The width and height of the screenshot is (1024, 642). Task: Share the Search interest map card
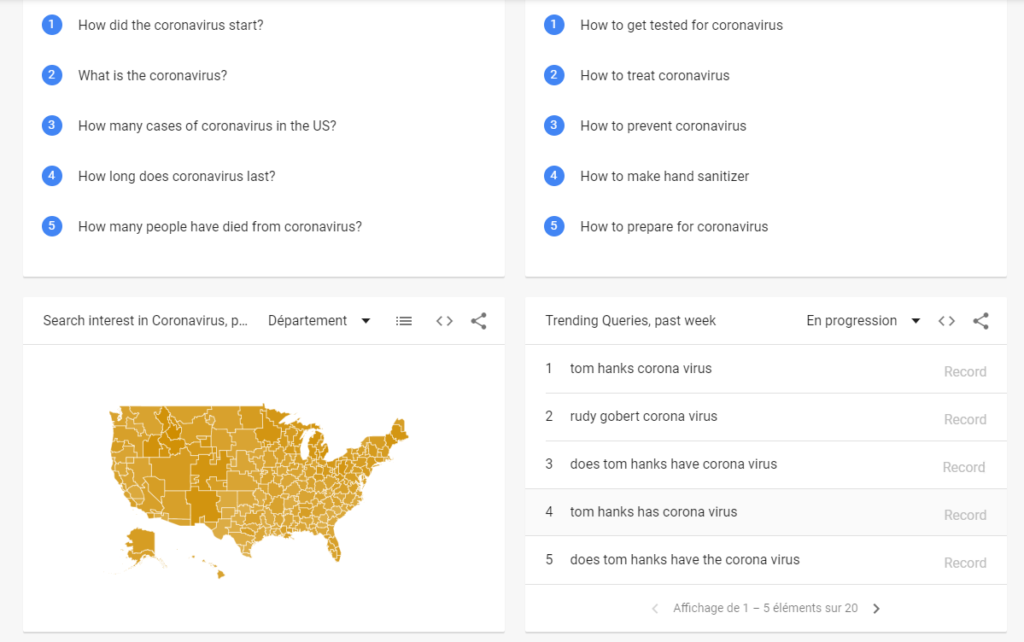pos(479,321)
